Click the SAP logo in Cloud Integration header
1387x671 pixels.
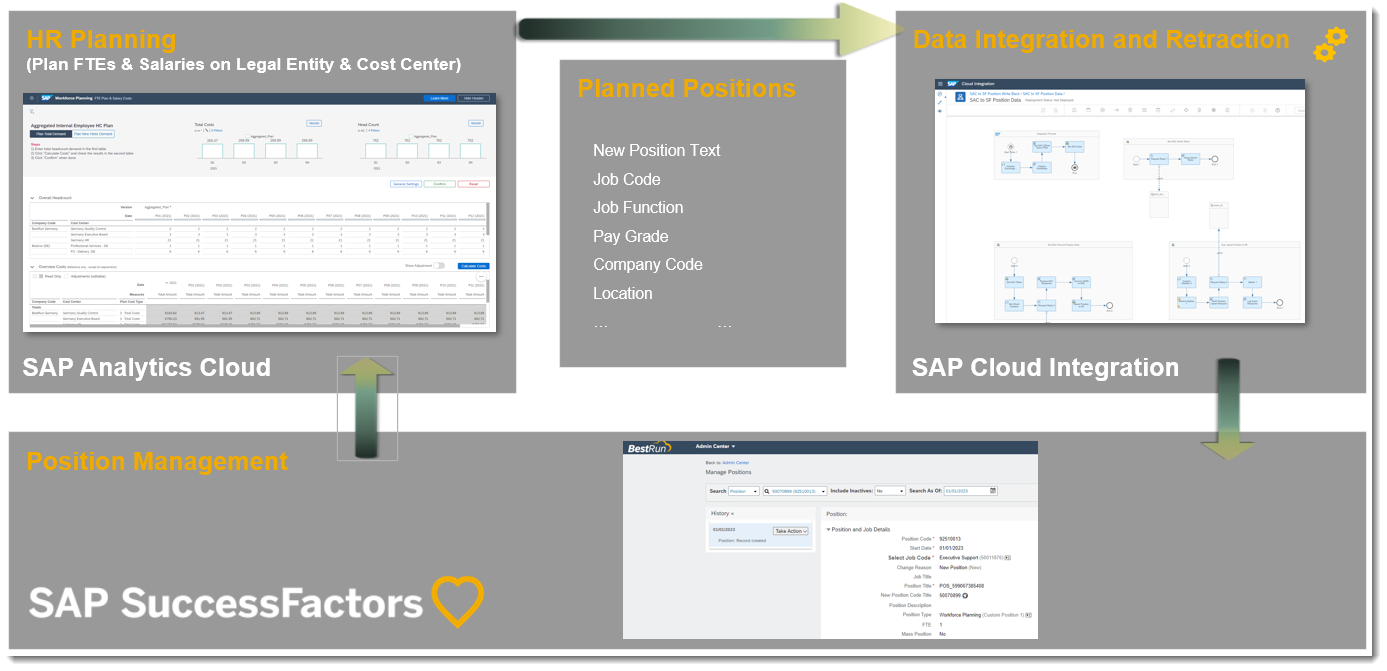coord(953,84)
